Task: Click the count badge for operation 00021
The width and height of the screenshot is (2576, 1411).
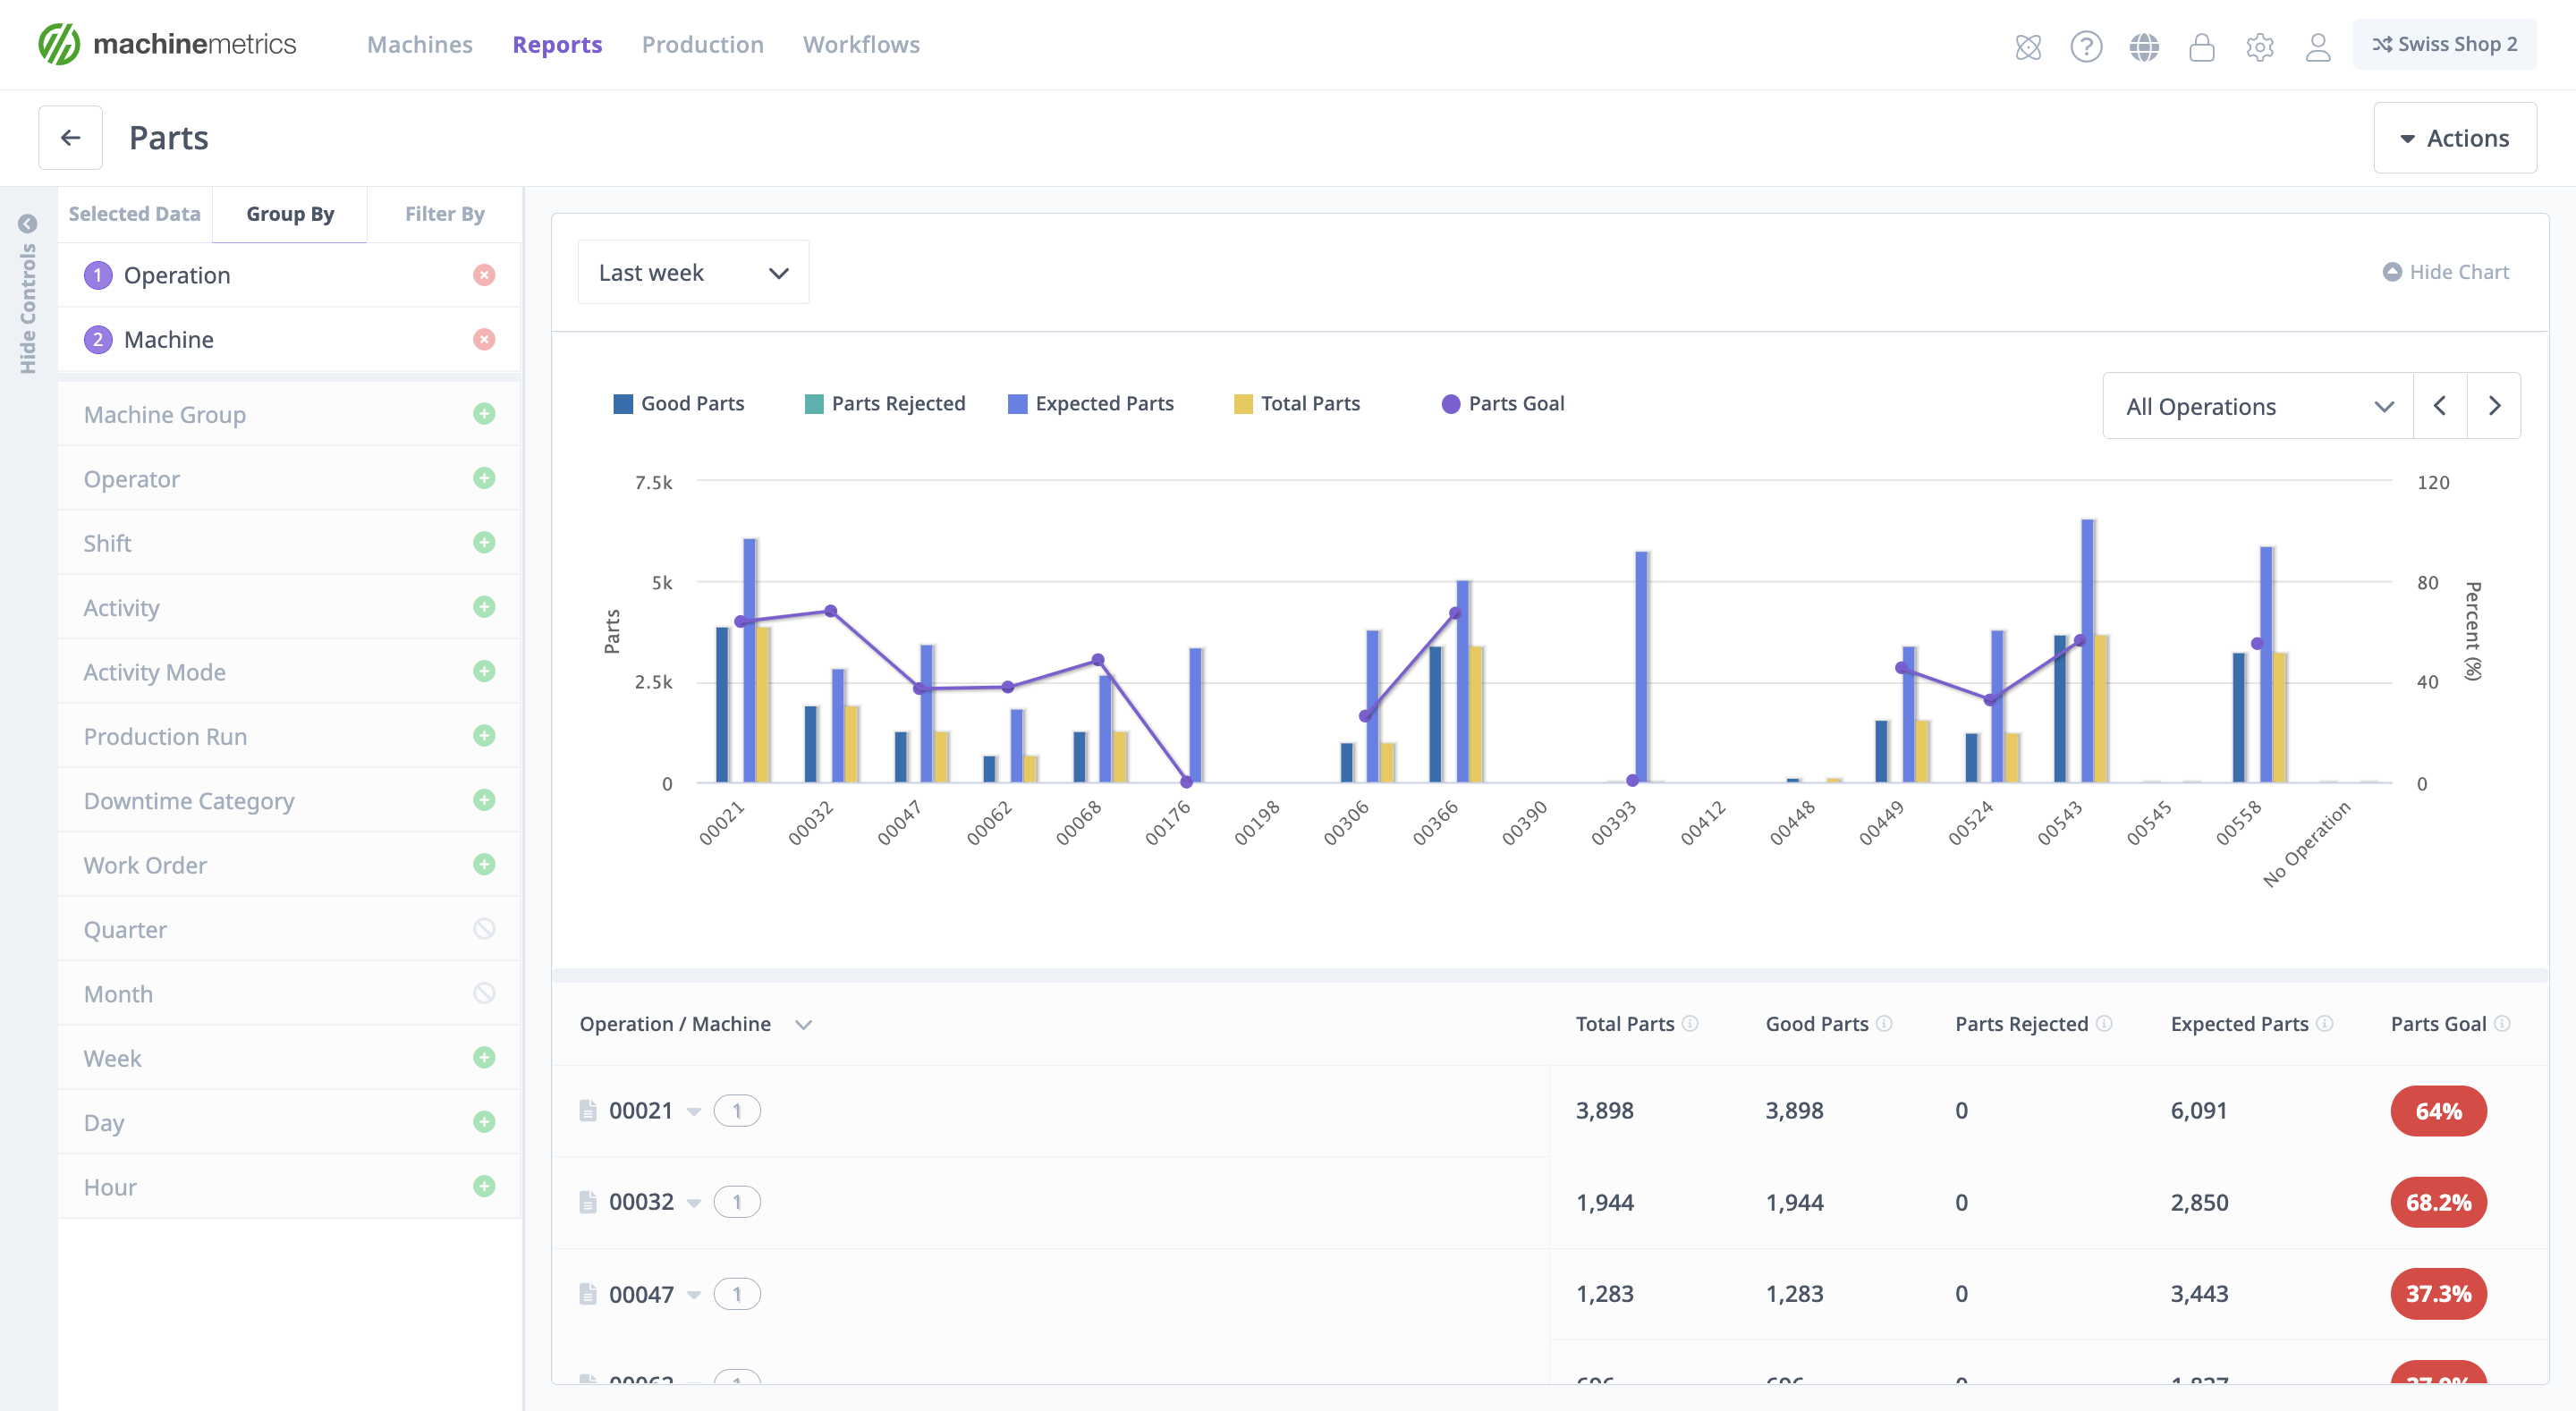Action: pyautogui.click(x=737, y=1111)
